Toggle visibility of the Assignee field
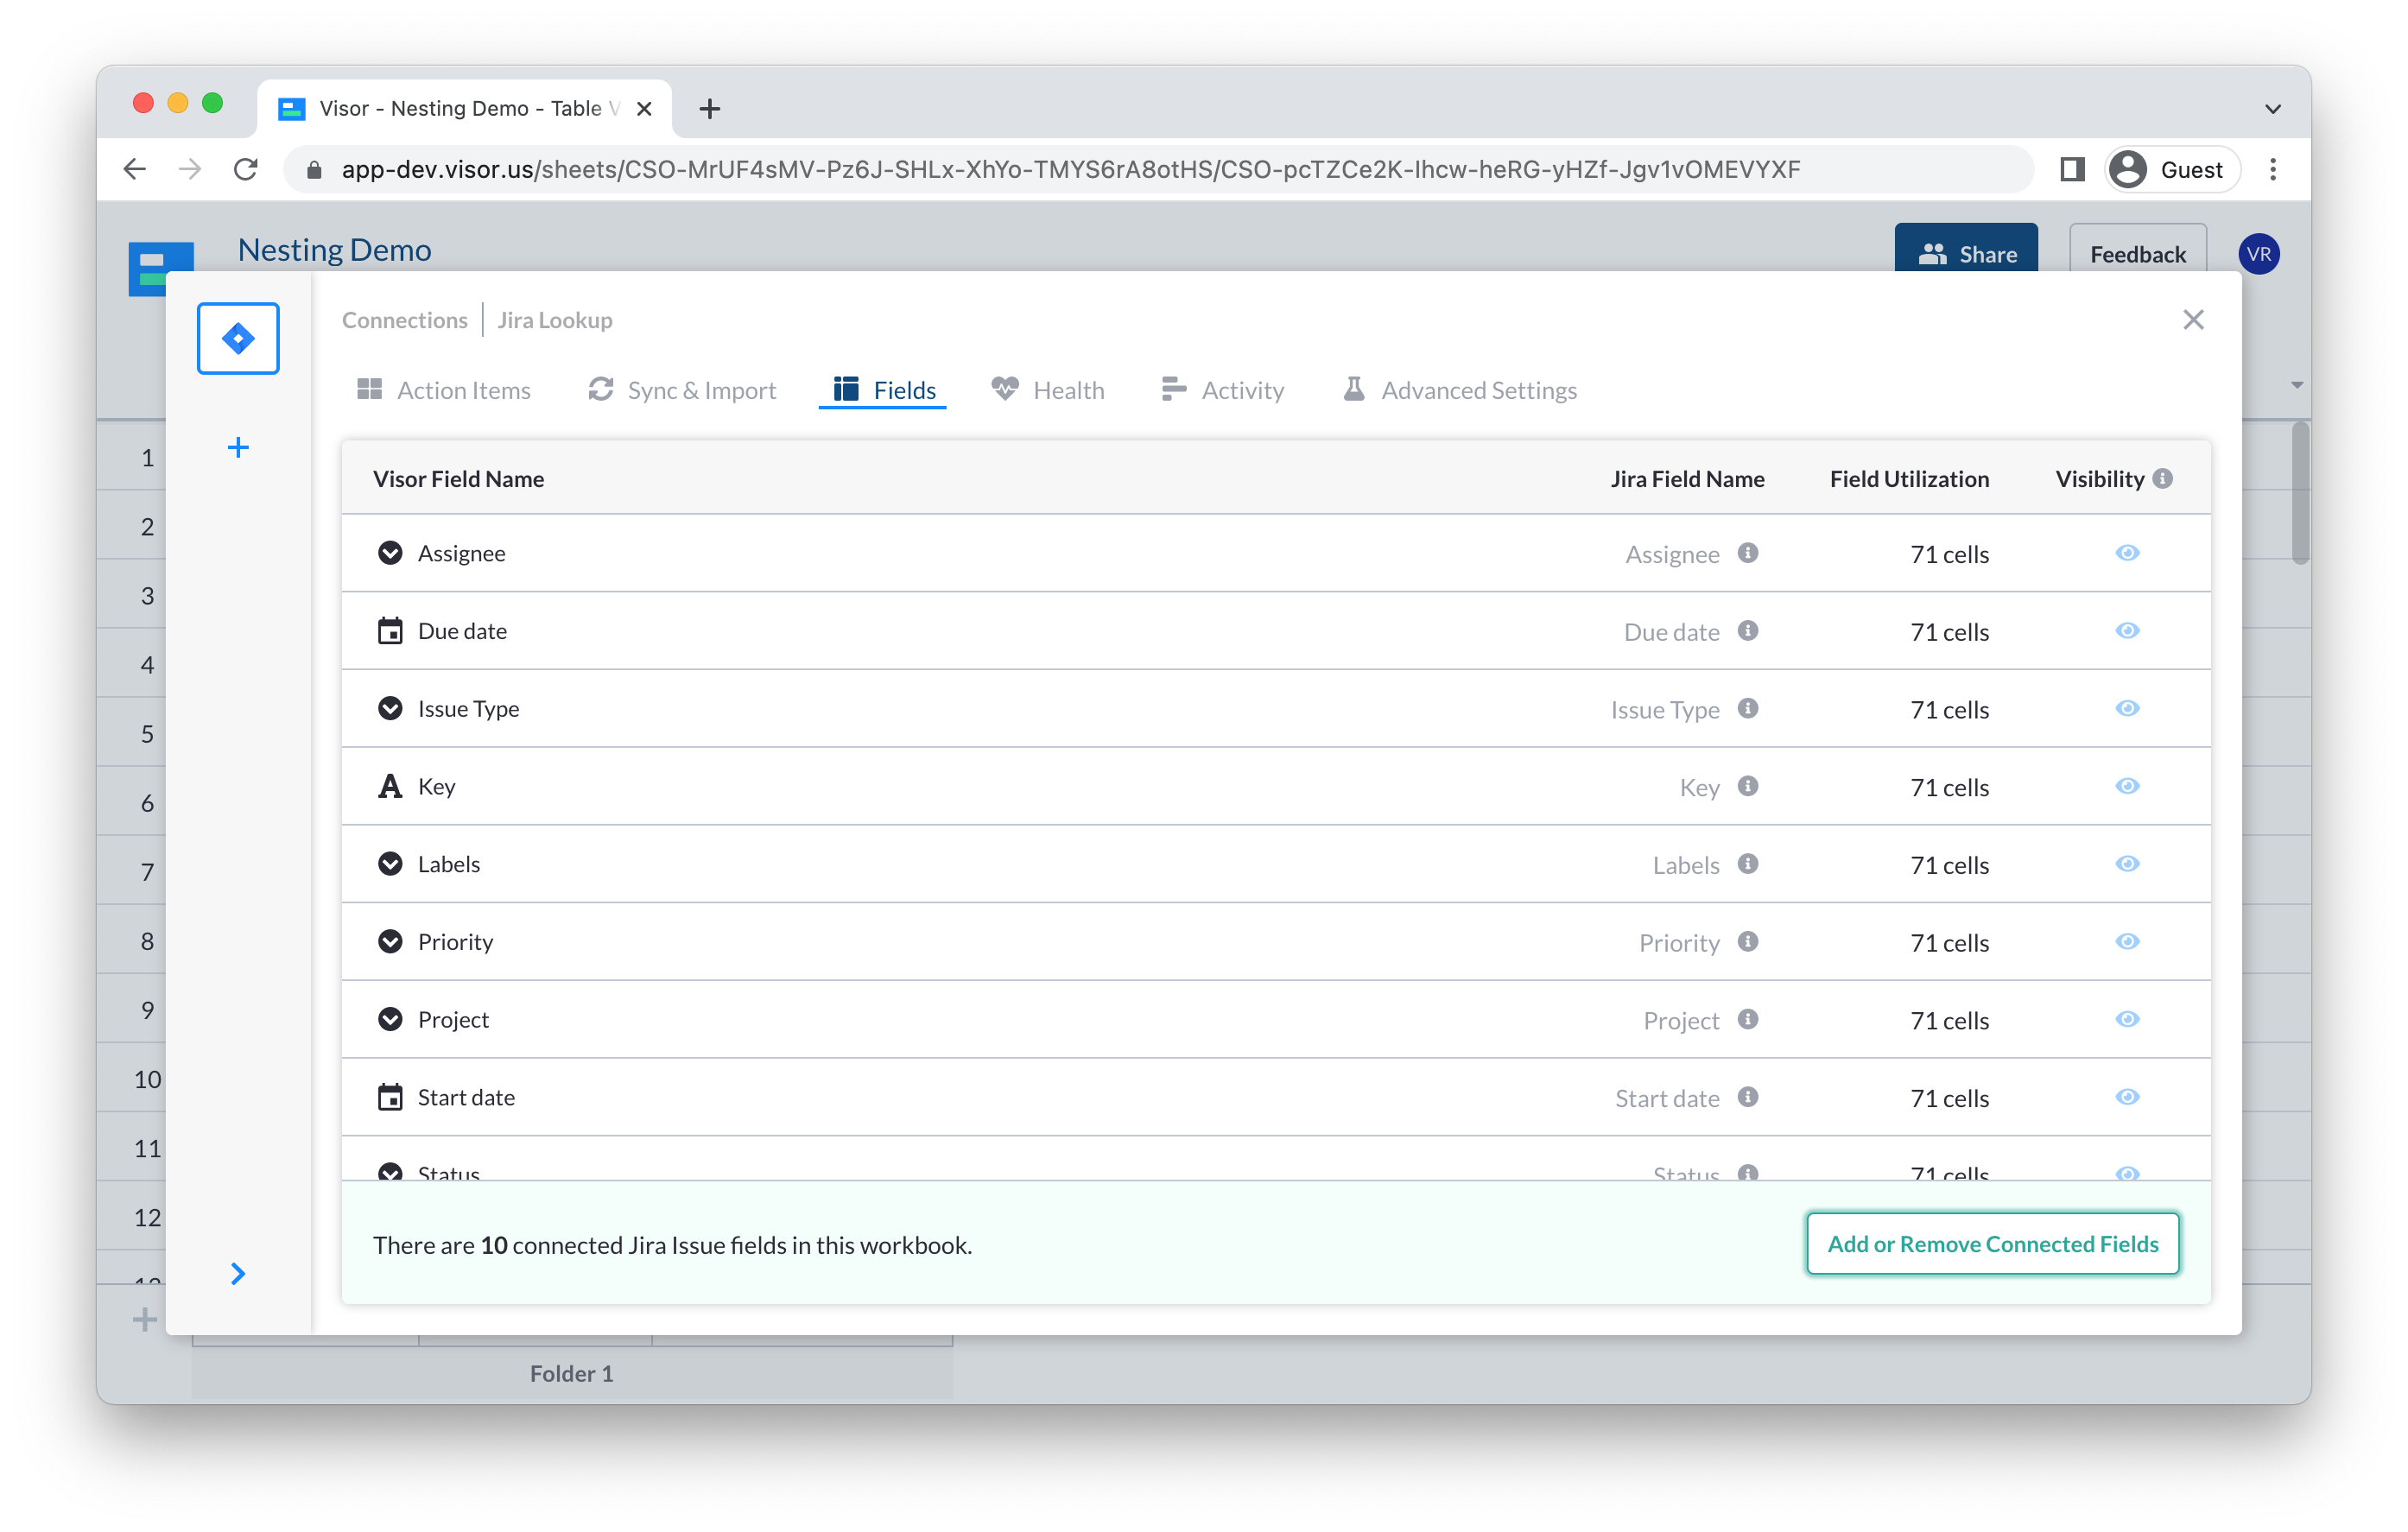Screen dimensions: 2408x1532 pyautogui.click(x=2127, y=553)
